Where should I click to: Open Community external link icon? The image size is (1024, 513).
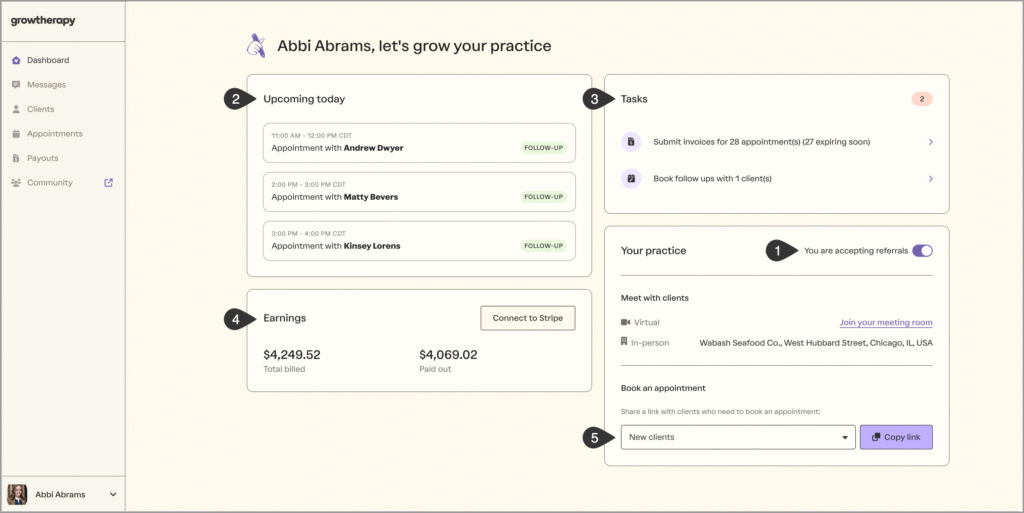(x=109, y=182)
